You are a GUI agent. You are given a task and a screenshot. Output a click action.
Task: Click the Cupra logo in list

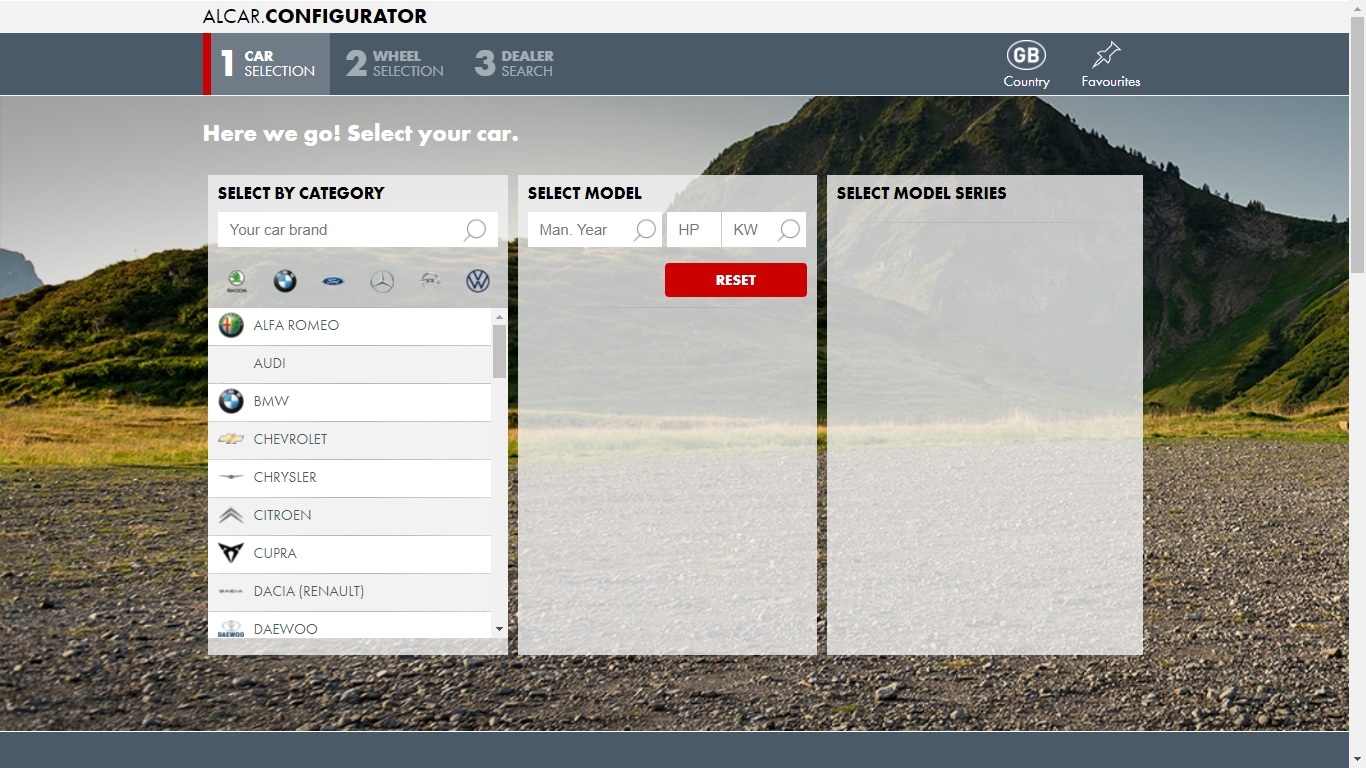[231, 553]
